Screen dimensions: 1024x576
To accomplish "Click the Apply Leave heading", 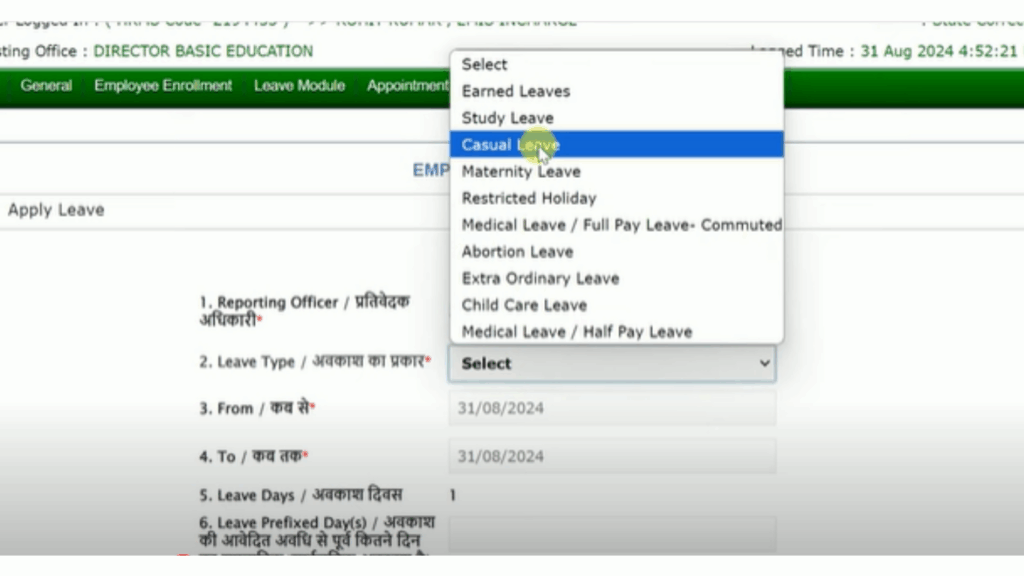I will [56, 210].
